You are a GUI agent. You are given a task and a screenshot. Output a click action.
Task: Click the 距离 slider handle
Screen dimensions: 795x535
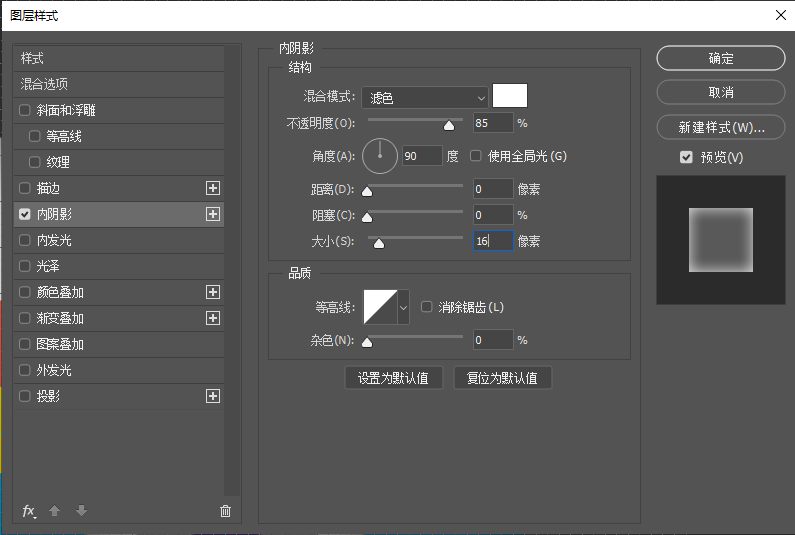coord(367,191)
